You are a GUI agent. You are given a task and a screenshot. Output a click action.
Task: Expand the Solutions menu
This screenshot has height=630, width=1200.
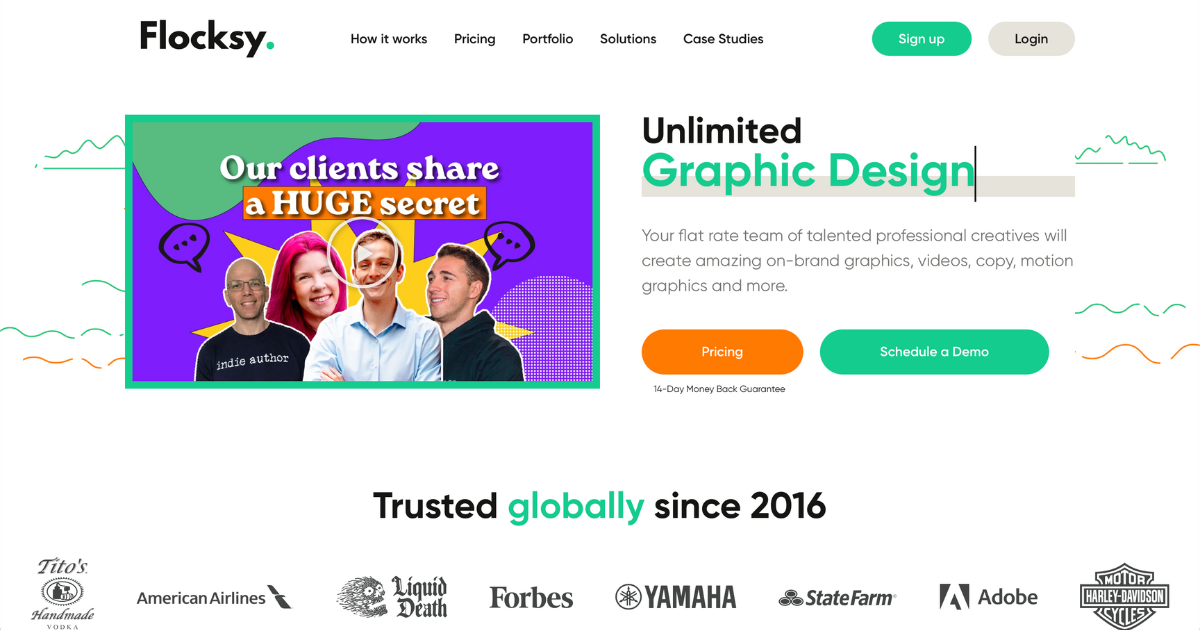[628, 39]
